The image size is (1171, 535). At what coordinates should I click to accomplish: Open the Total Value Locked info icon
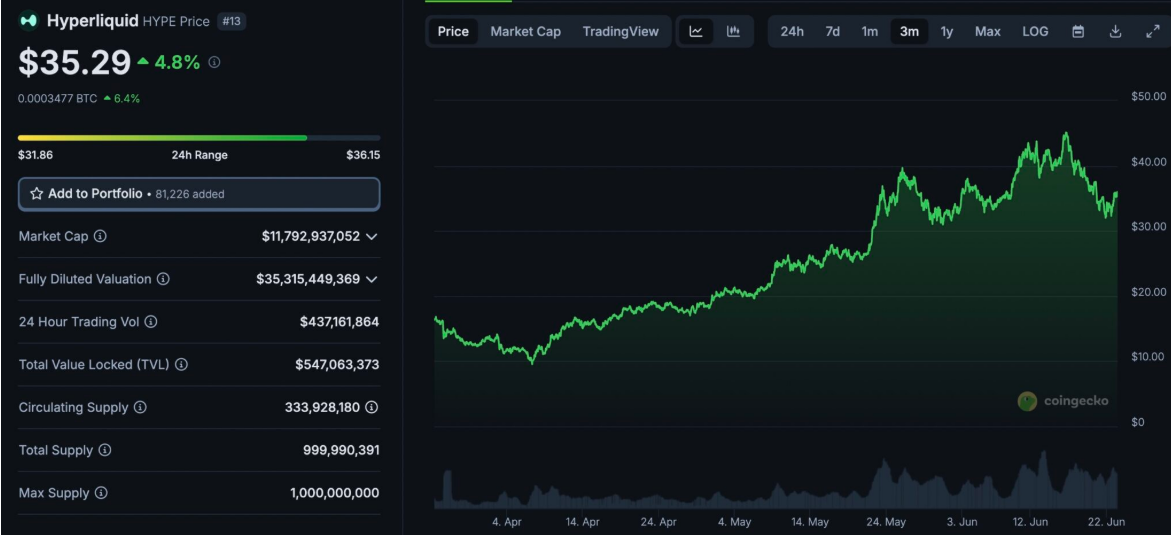(181, 365)
